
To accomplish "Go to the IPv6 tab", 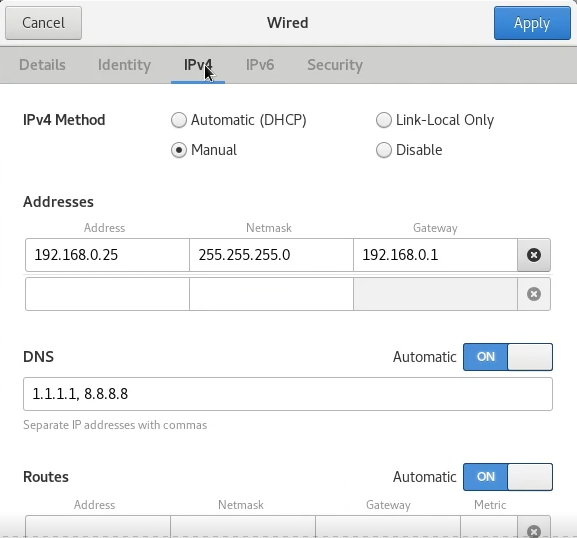I will pos(260,65).
